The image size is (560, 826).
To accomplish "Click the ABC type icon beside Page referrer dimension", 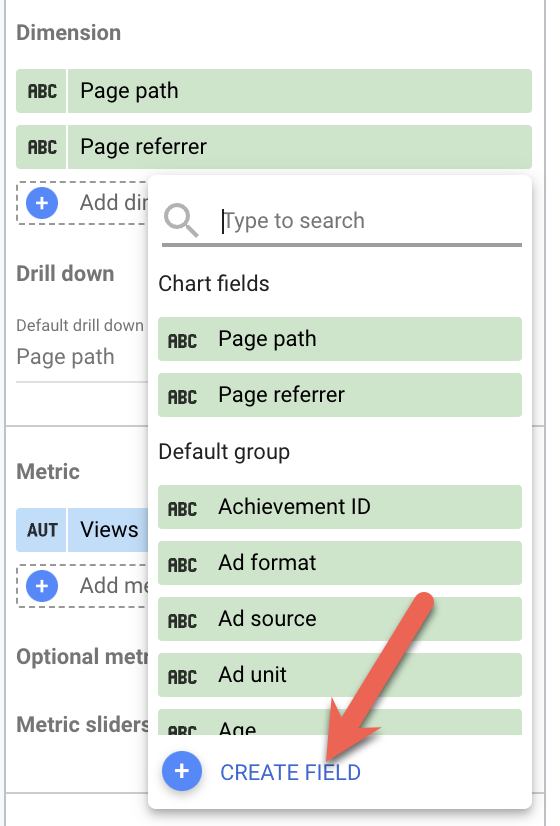I will pyautogui.click(x=42, y=147).
